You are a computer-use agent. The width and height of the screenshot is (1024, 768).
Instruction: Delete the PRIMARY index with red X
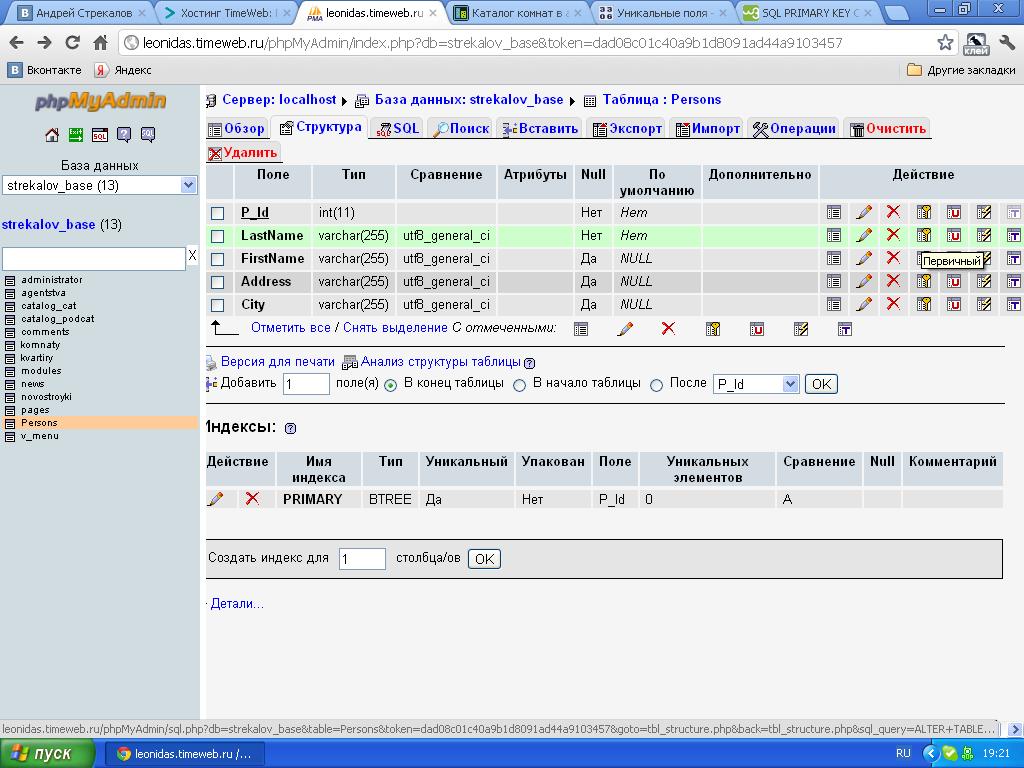(252, 499)
